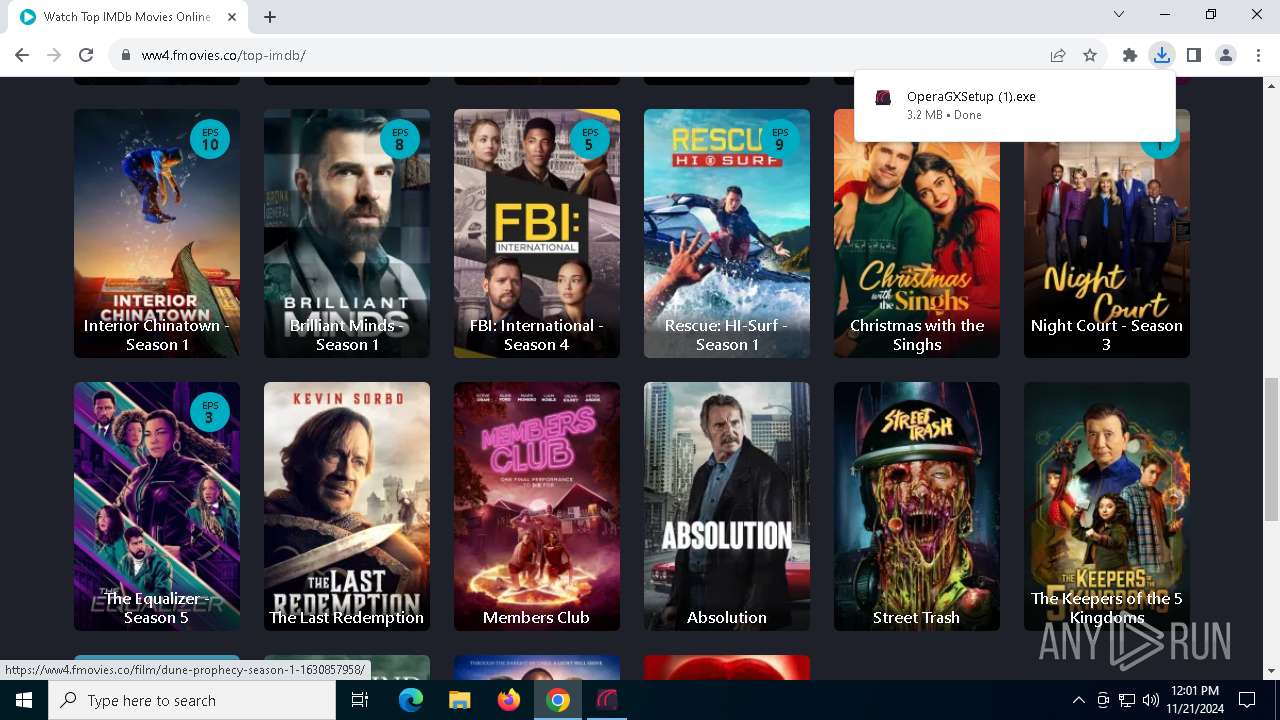Image resolution: width=1280 pixels, height=720 pixels.
Task: Open Interior Chinatown Season 1 poster
Action: 157,233
